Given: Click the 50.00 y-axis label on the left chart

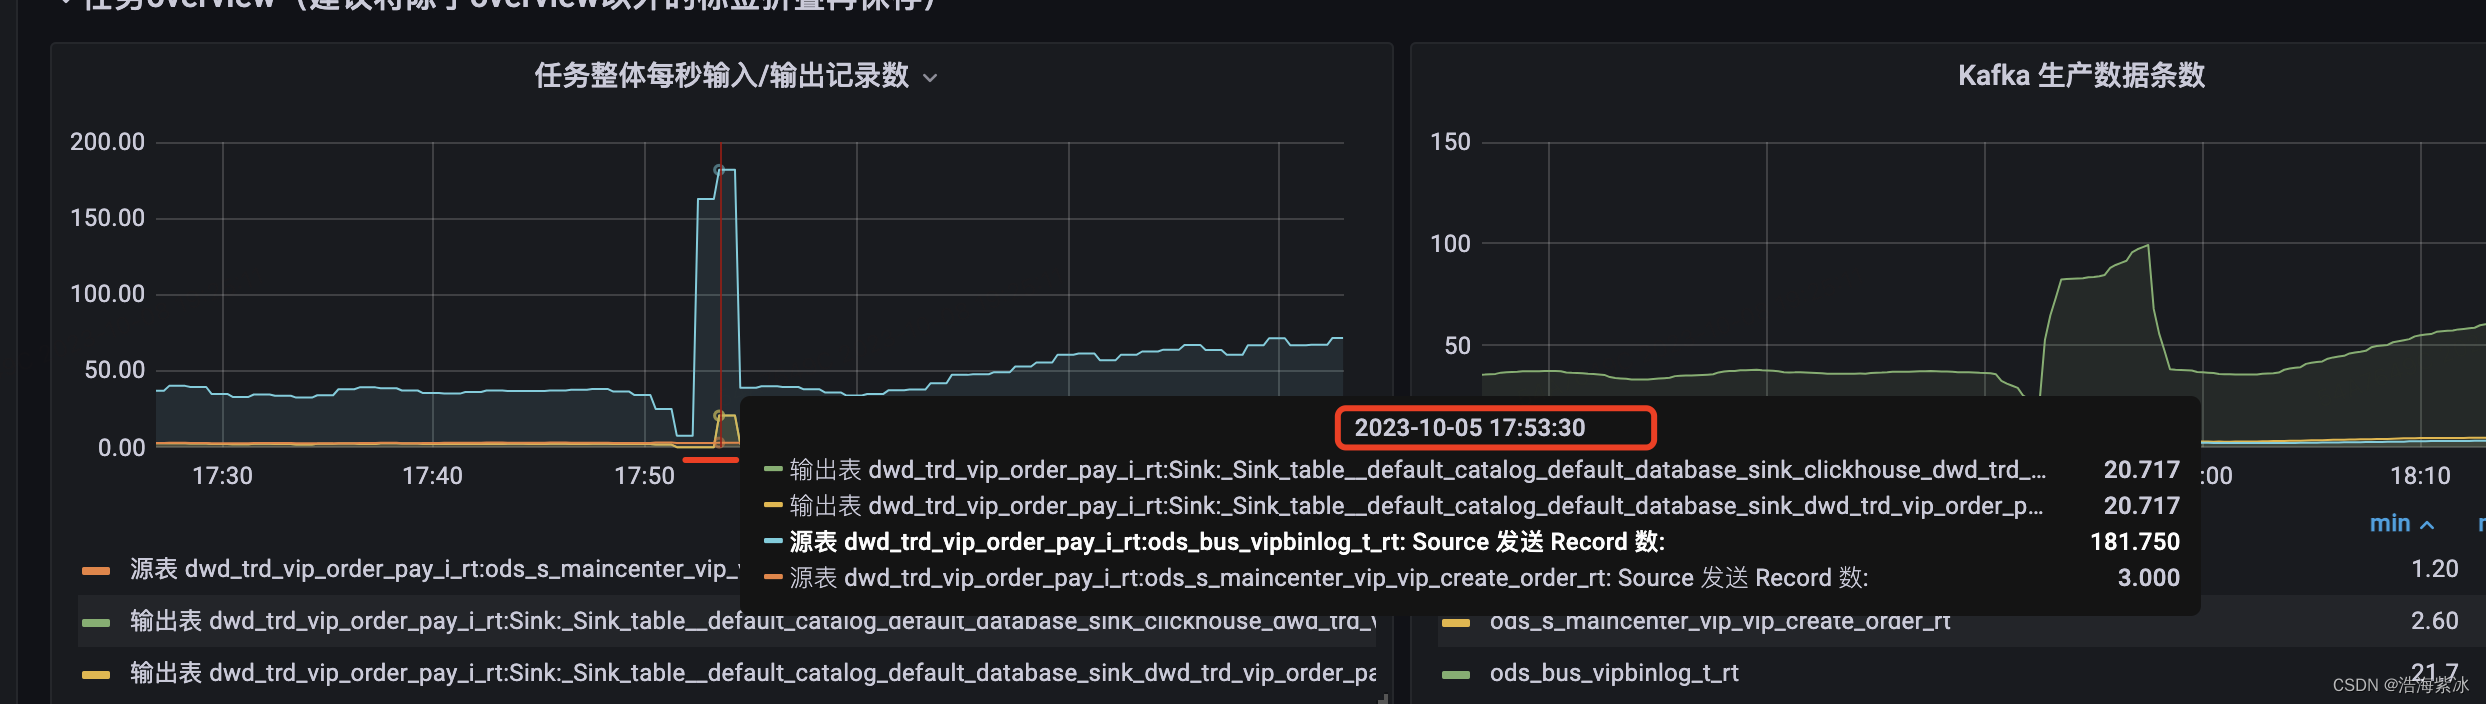Looking at the screenshot, I should 114,370.
